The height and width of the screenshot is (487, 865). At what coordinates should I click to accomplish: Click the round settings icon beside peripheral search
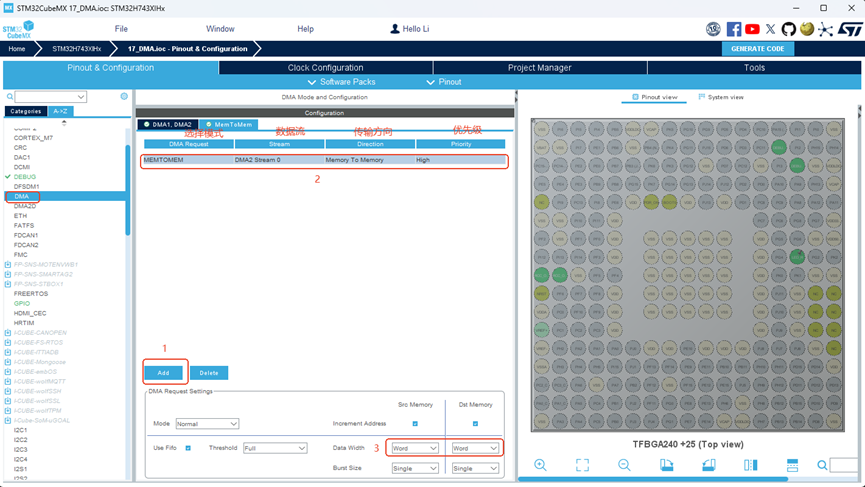tap(124, 96)
